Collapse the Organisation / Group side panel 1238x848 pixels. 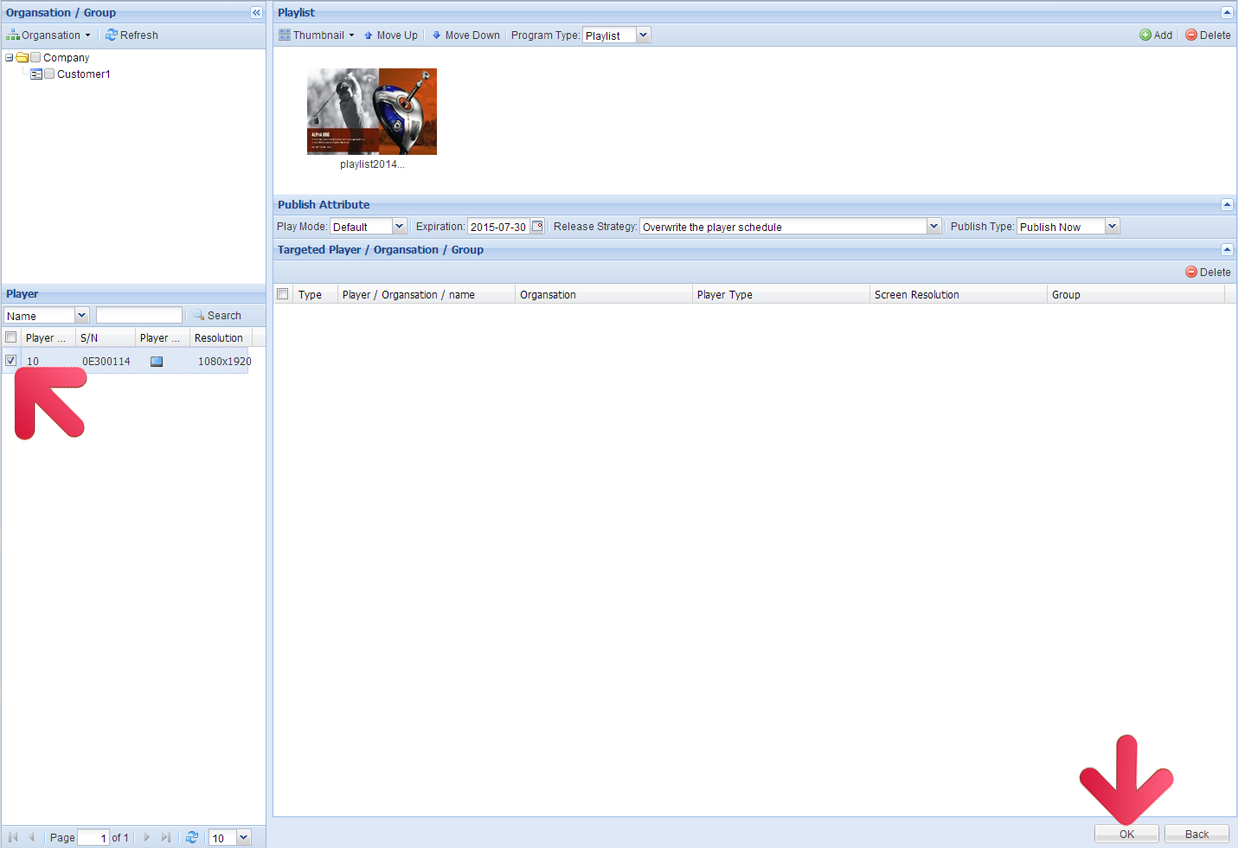point(256,13)
